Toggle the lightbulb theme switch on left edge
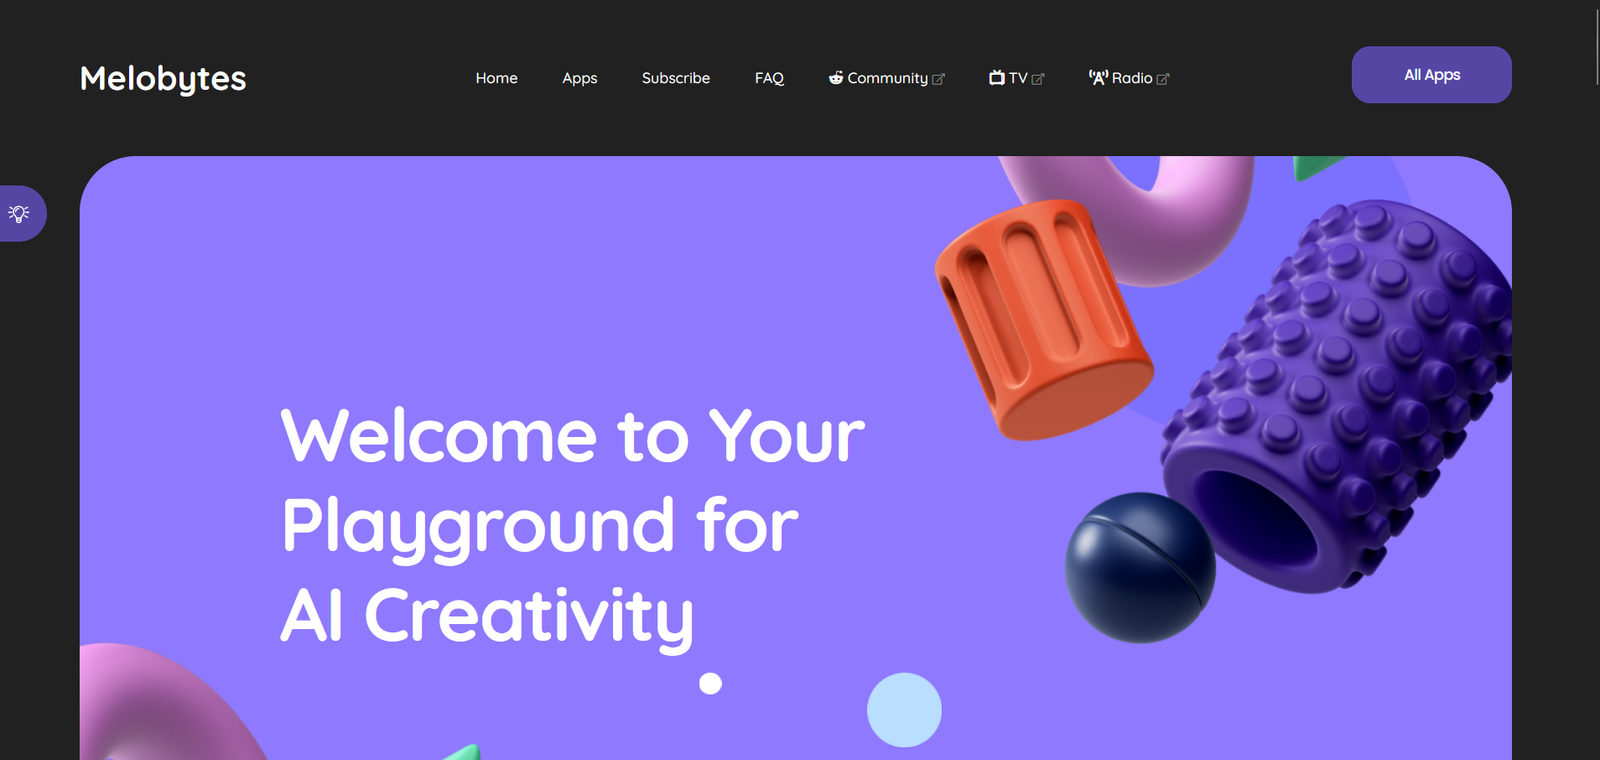 (x=20, y=213)
